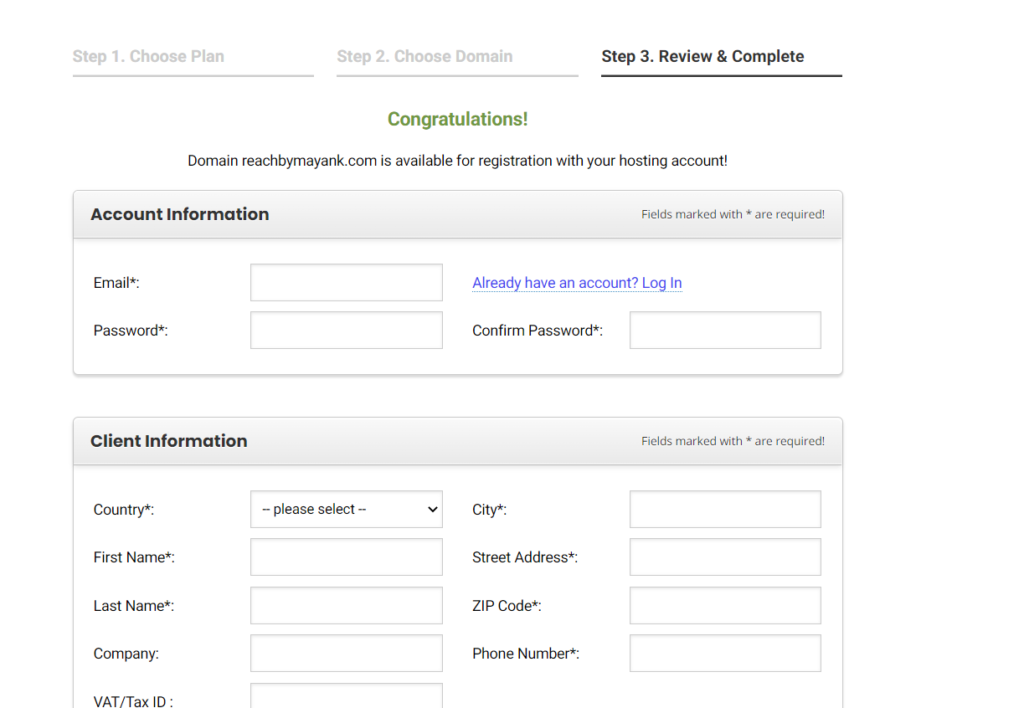Focus the First Name field
This screenshot has height=708, width=1024.
pyautogui.click(x=346, y=557)
